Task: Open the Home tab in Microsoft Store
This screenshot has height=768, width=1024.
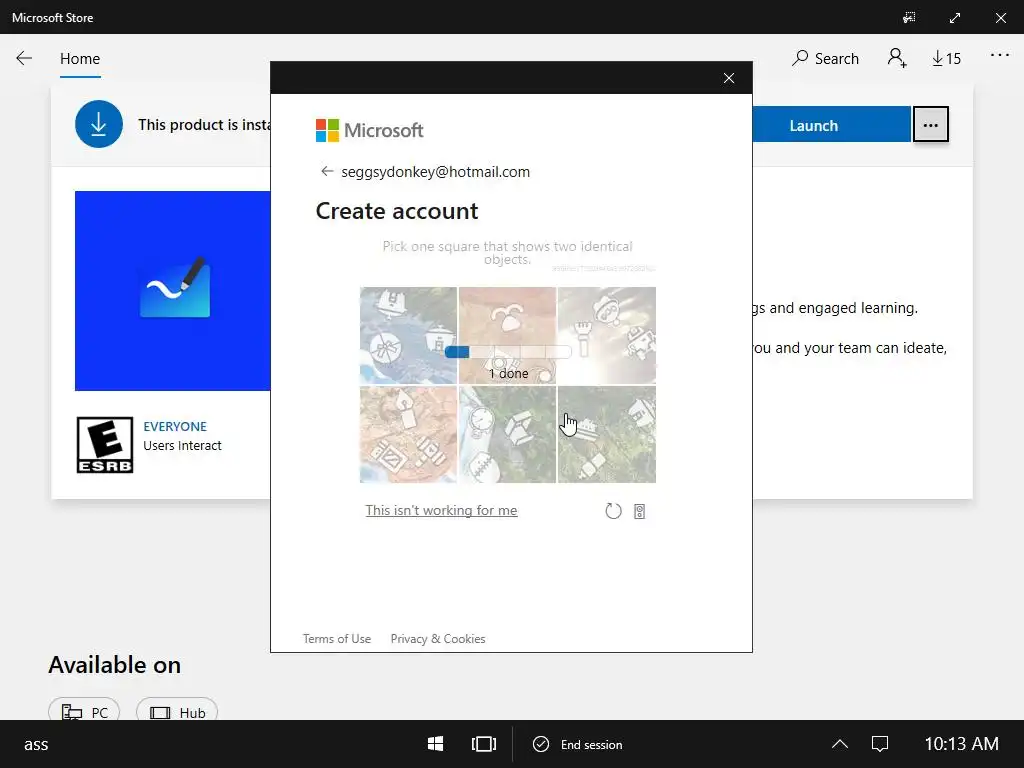Action: point(80,59)
